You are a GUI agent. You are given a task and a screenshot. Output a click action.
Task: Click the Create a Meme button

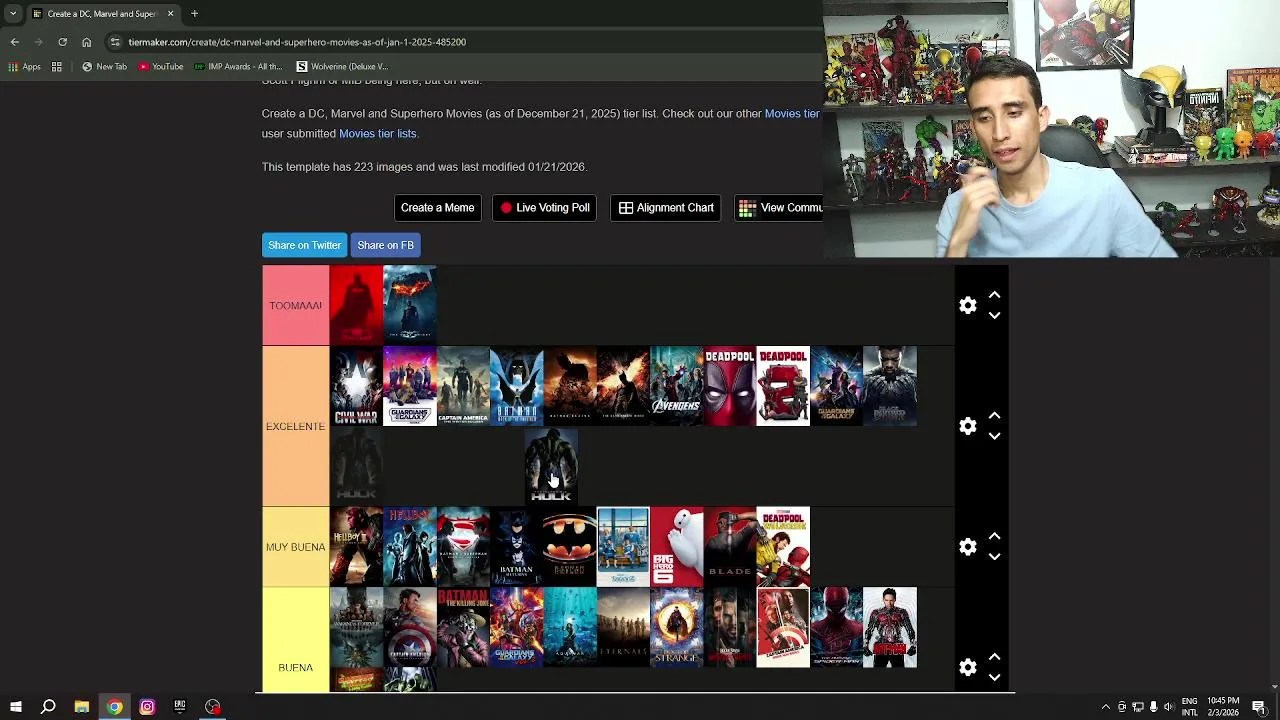point(437,208)
